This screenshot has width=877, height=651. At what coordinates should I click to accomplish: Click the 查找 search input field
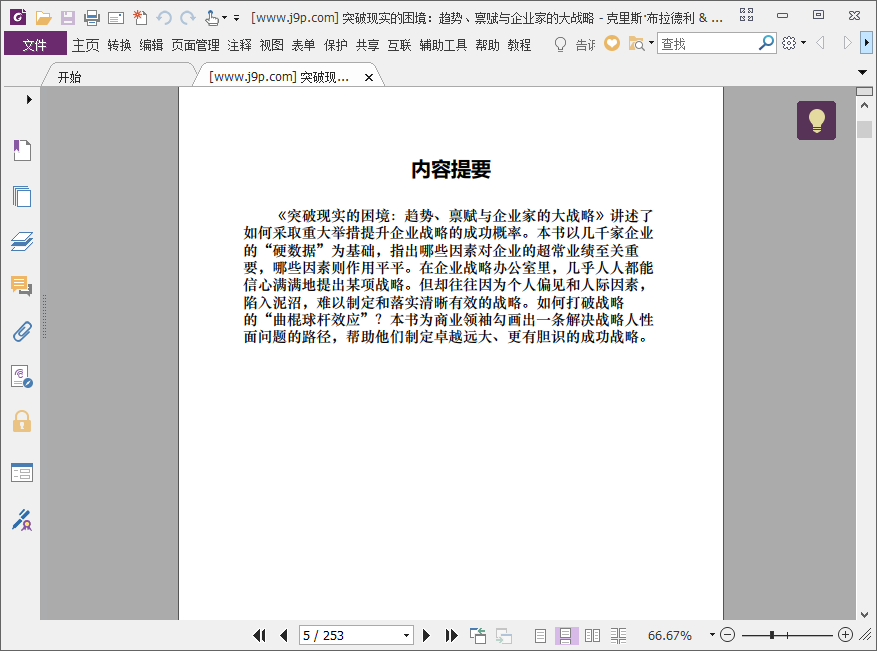coord(707,43)
